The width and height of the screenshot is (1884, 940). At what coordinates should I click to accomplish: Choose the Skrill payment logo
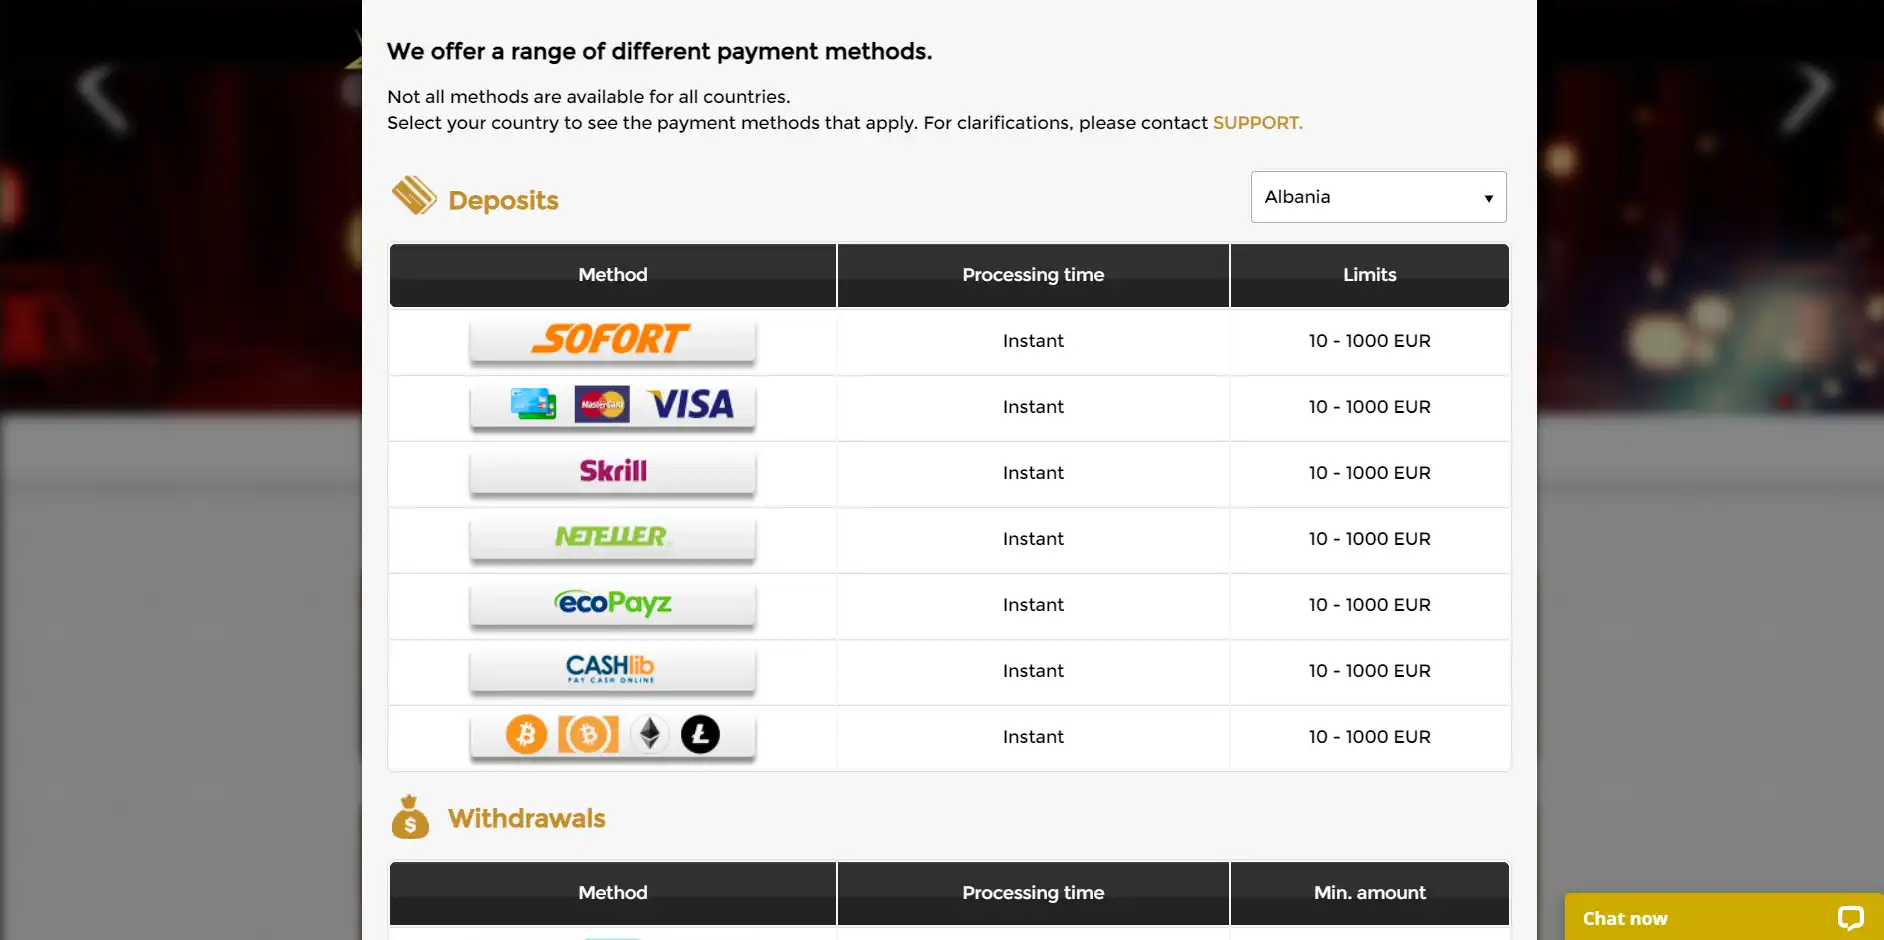pos(613,471)
